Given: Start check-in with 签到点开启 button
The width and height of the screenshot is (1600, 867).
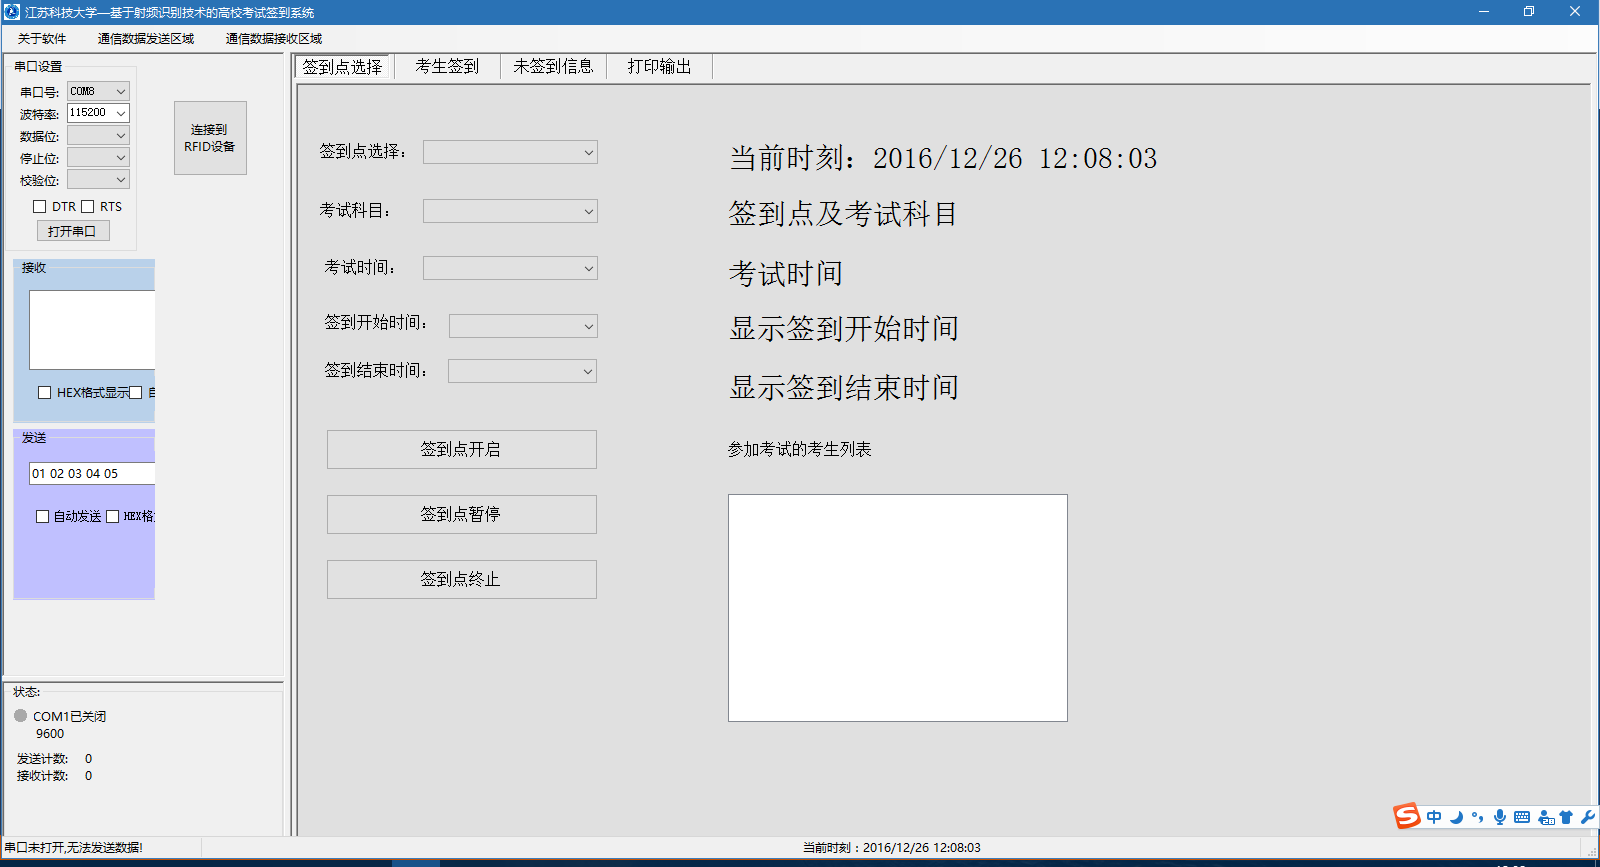Looking at the screenshot, I should click(x=462, y=449).
